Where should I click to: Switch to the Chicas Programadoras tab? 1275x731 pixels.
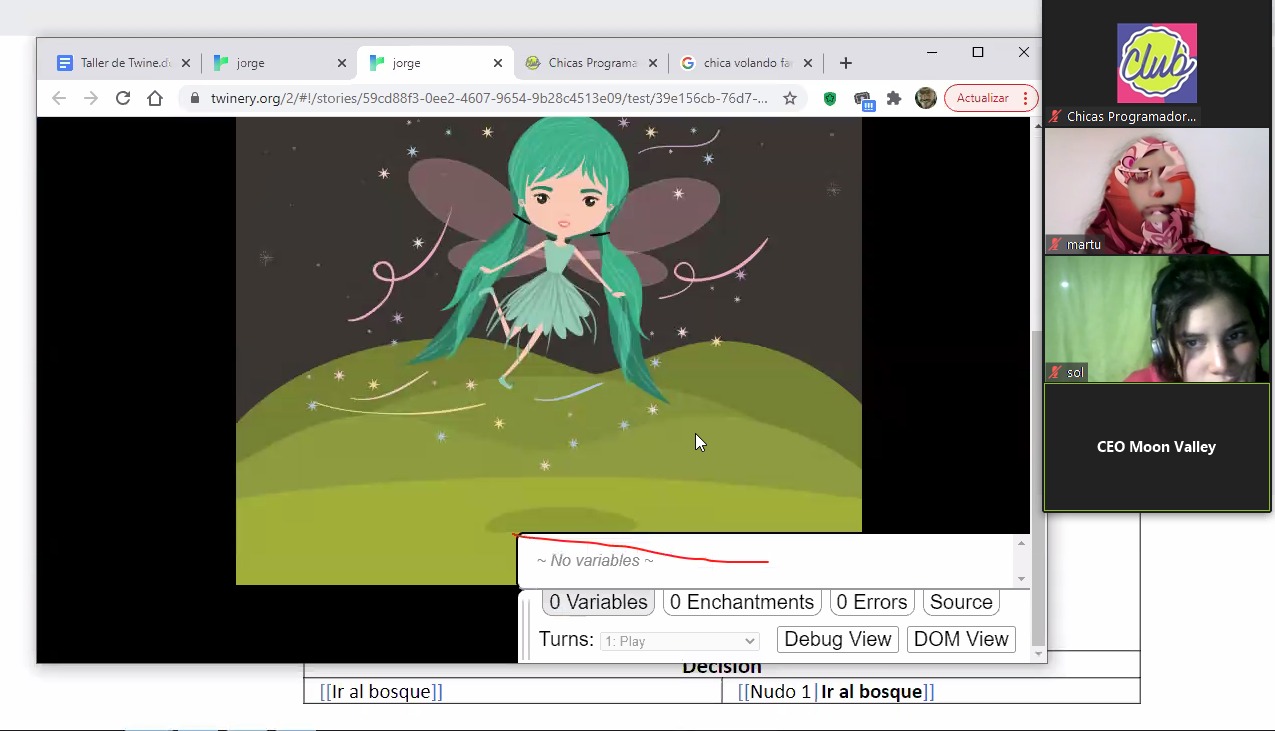[590, 63]
